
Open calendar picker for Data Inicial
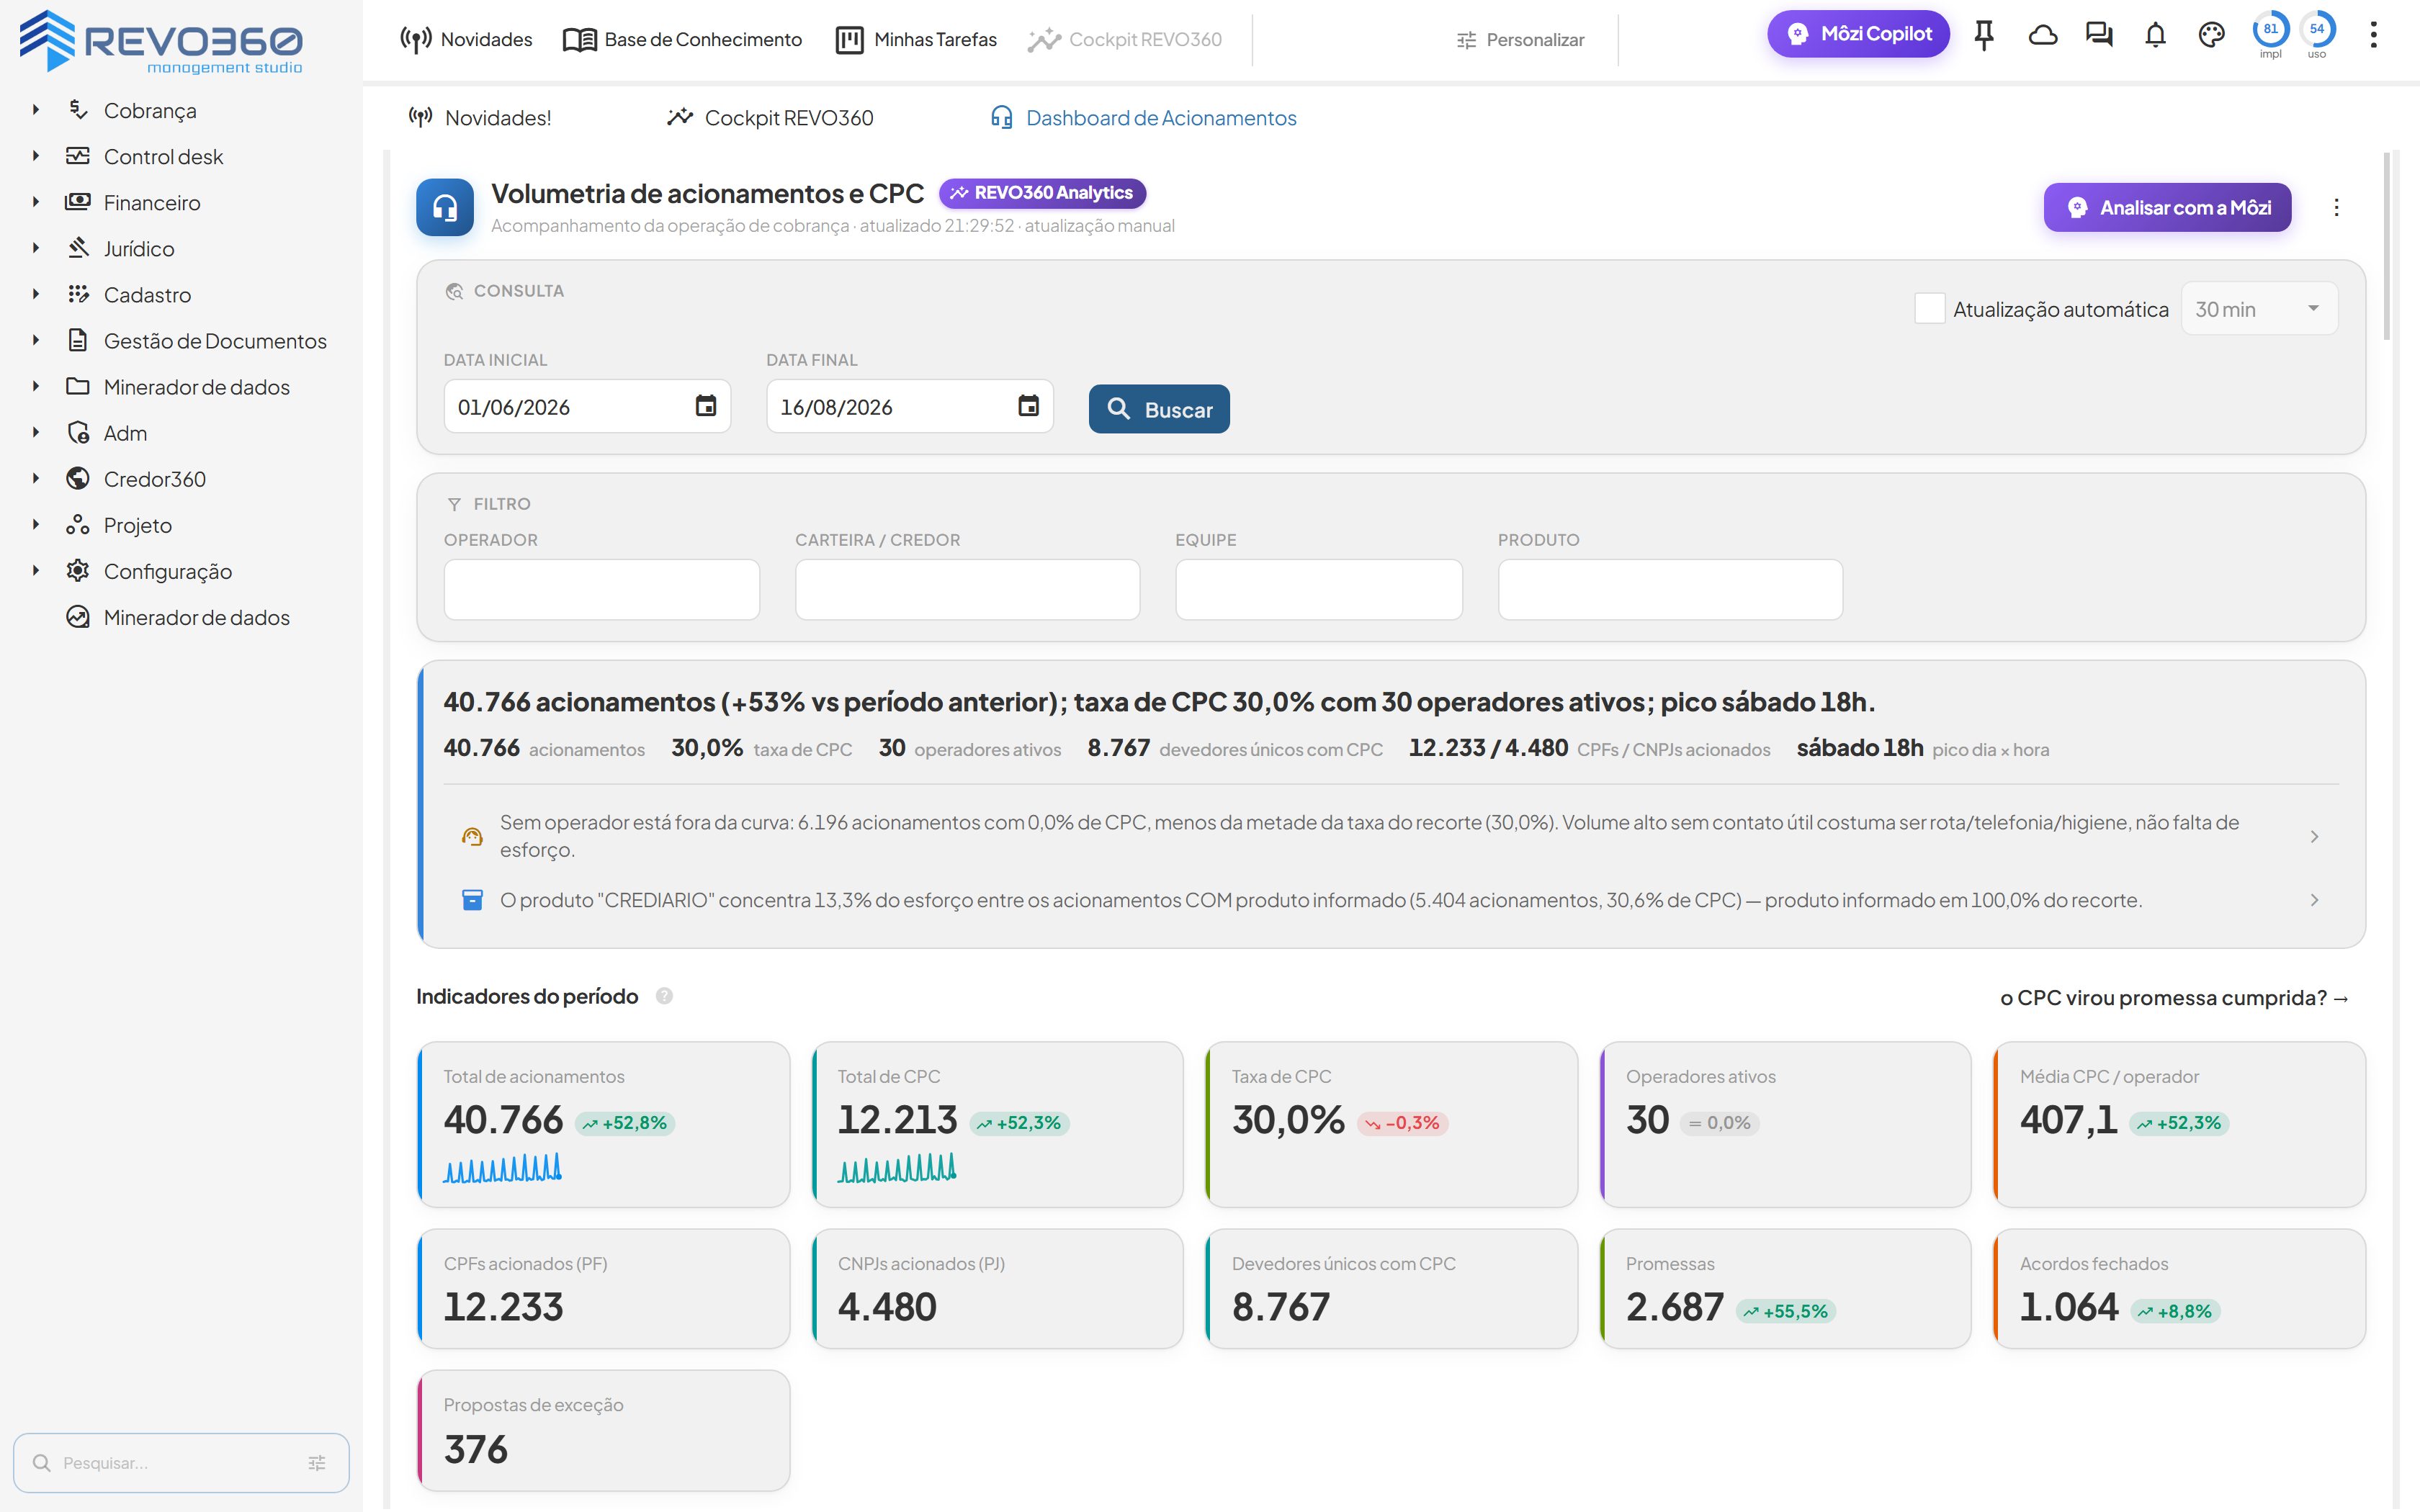706,406
